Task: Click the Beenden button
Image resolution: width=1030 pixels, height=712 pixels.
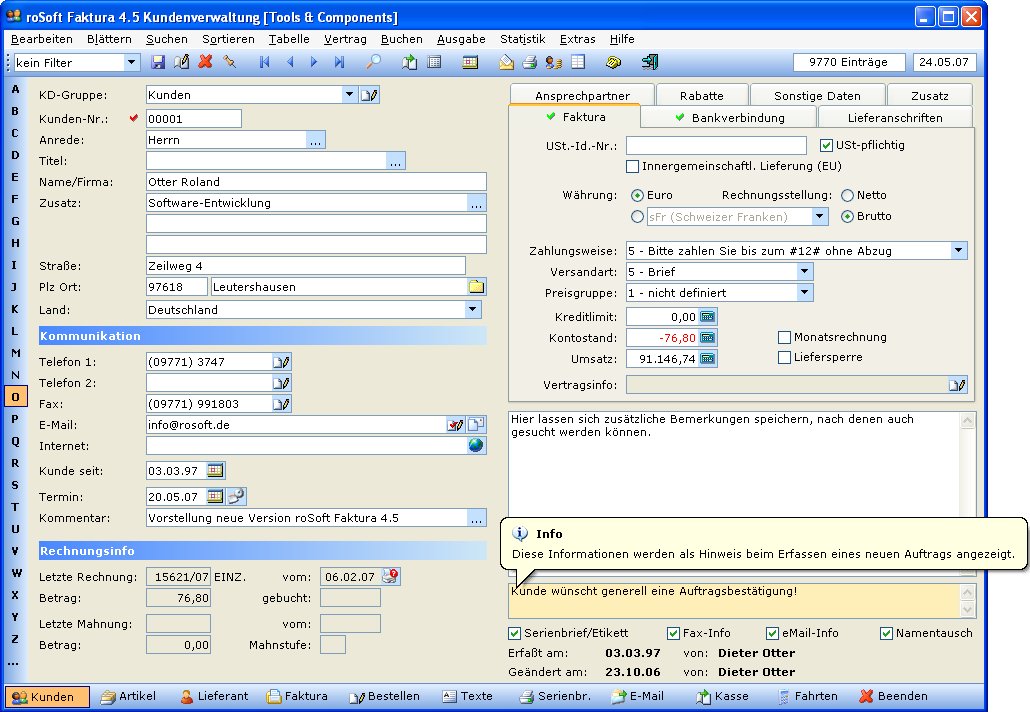Action: click(x=893, y=696)
